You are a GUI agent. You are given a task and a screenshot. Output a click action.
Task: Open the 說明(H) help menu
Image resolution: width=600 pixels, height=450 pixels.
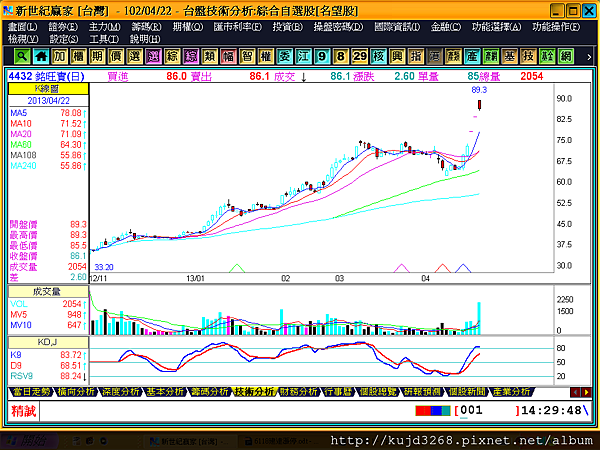[145, 39]
